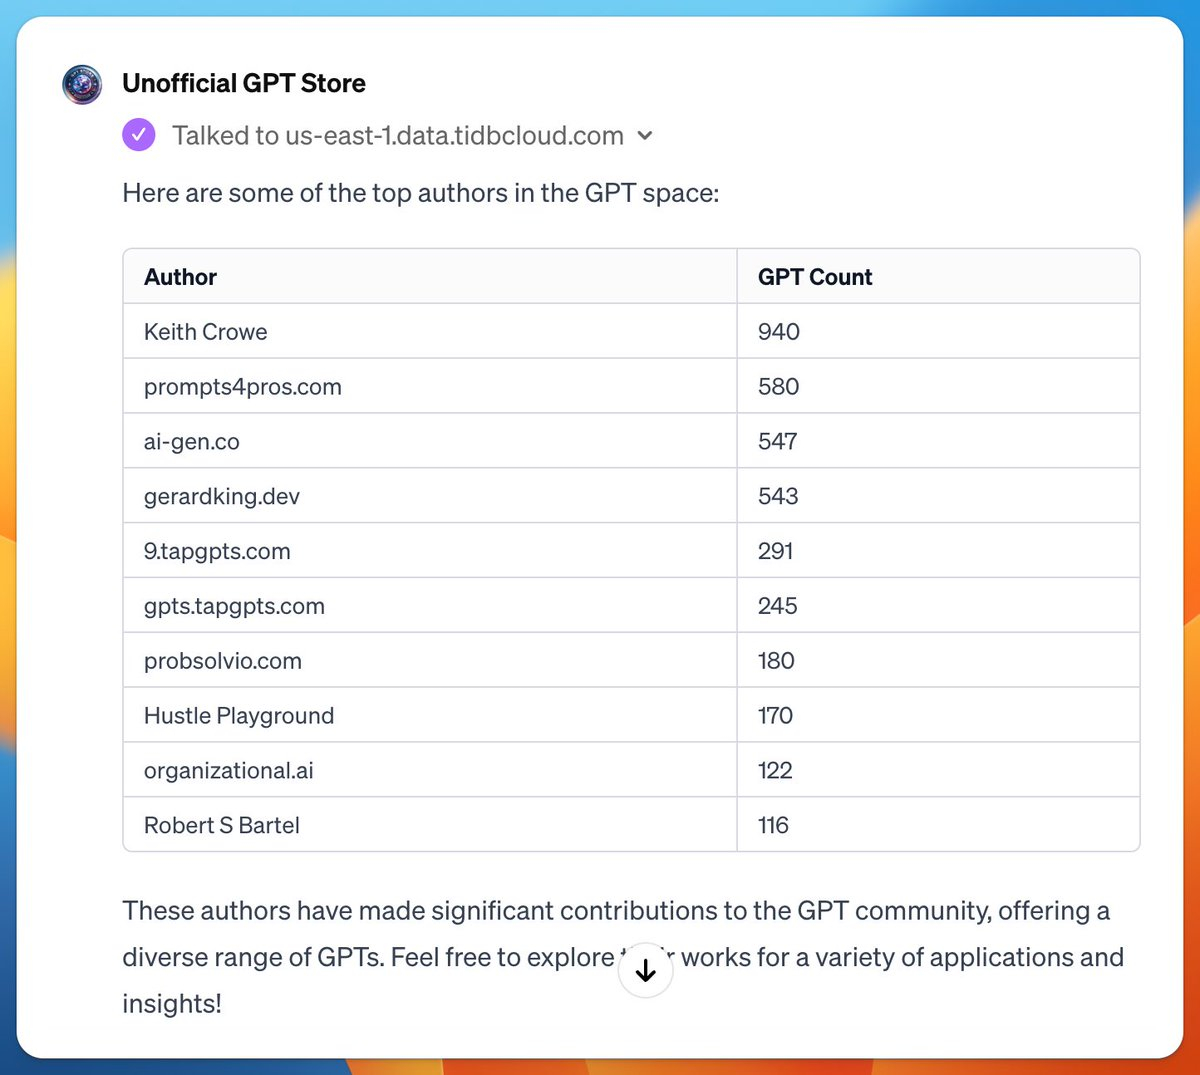Click the 'Talked to us-east-1.data.tidbcloud.com' text

pos(398,135)
